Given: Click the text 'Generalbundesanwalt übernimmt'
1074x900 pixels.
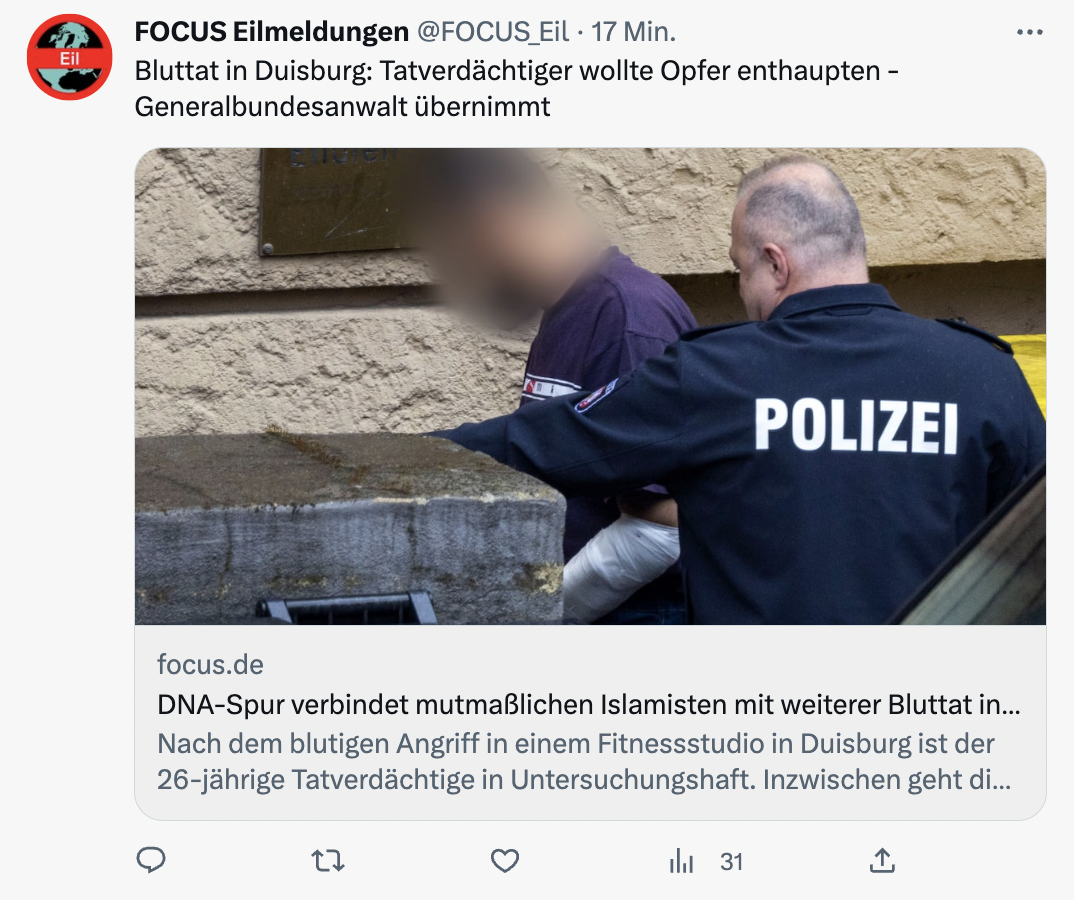Looking at the screenshot, I should (342, 107).
